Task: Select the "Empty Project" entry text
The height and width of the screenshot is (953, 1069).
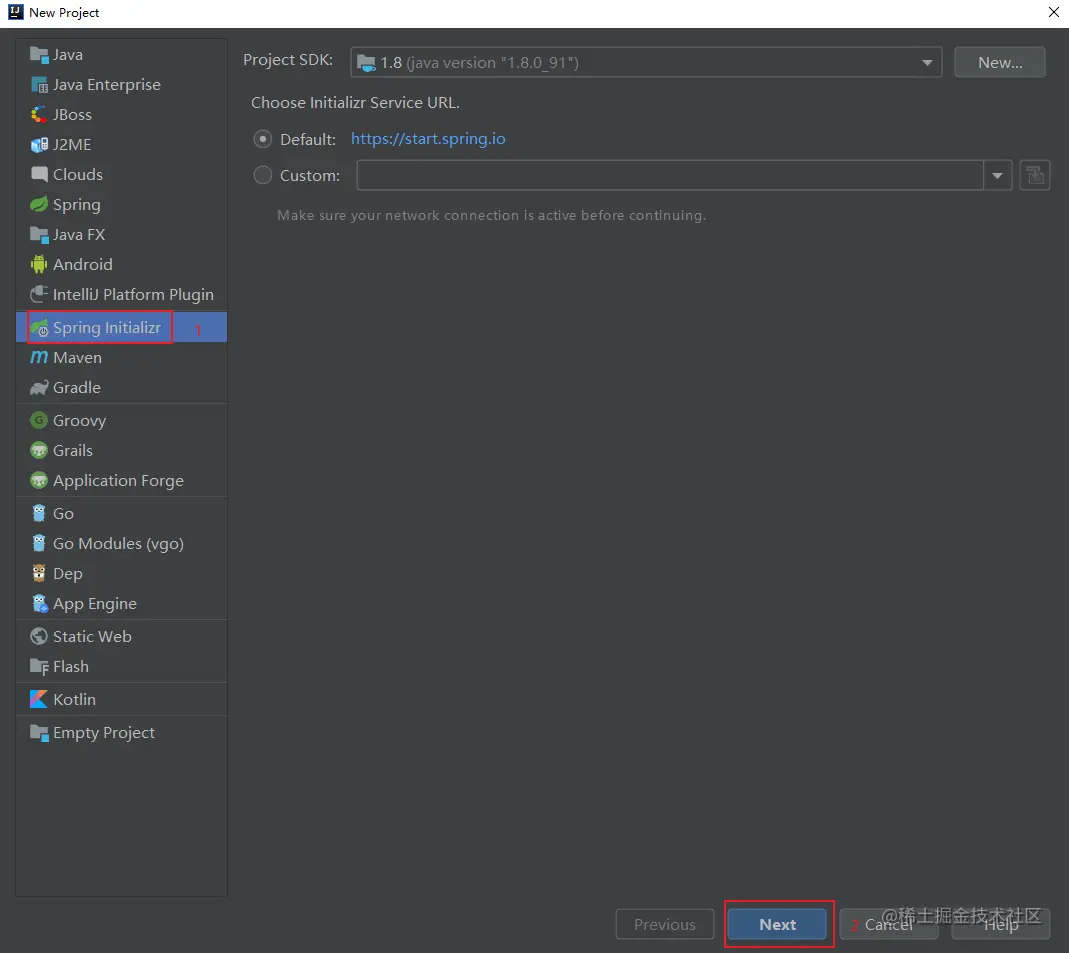Action: tap(104, 733)
